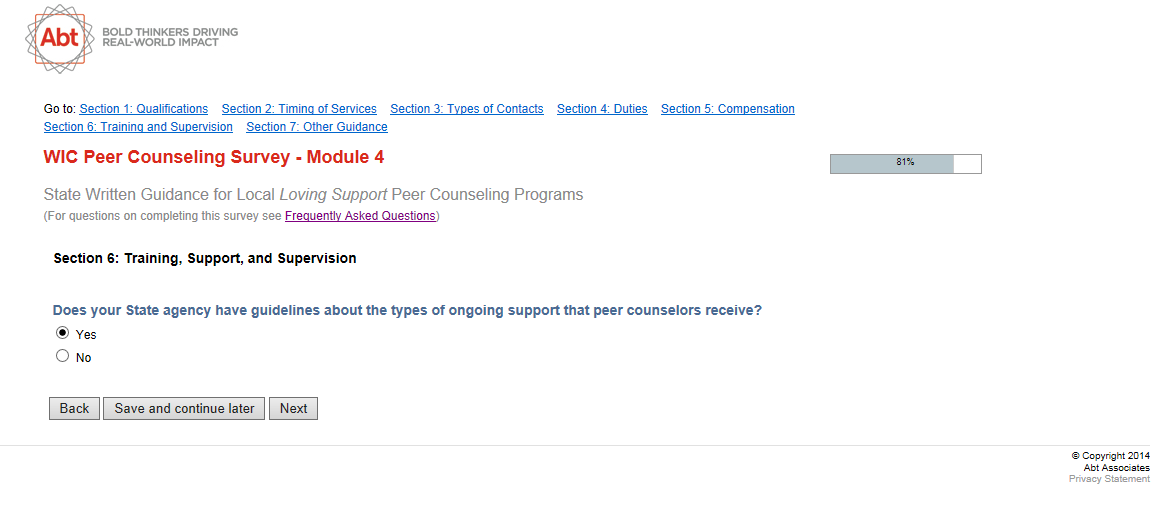Proceed with the Next button
Screen dimensions: 1159x529
(x=293, y=408)
